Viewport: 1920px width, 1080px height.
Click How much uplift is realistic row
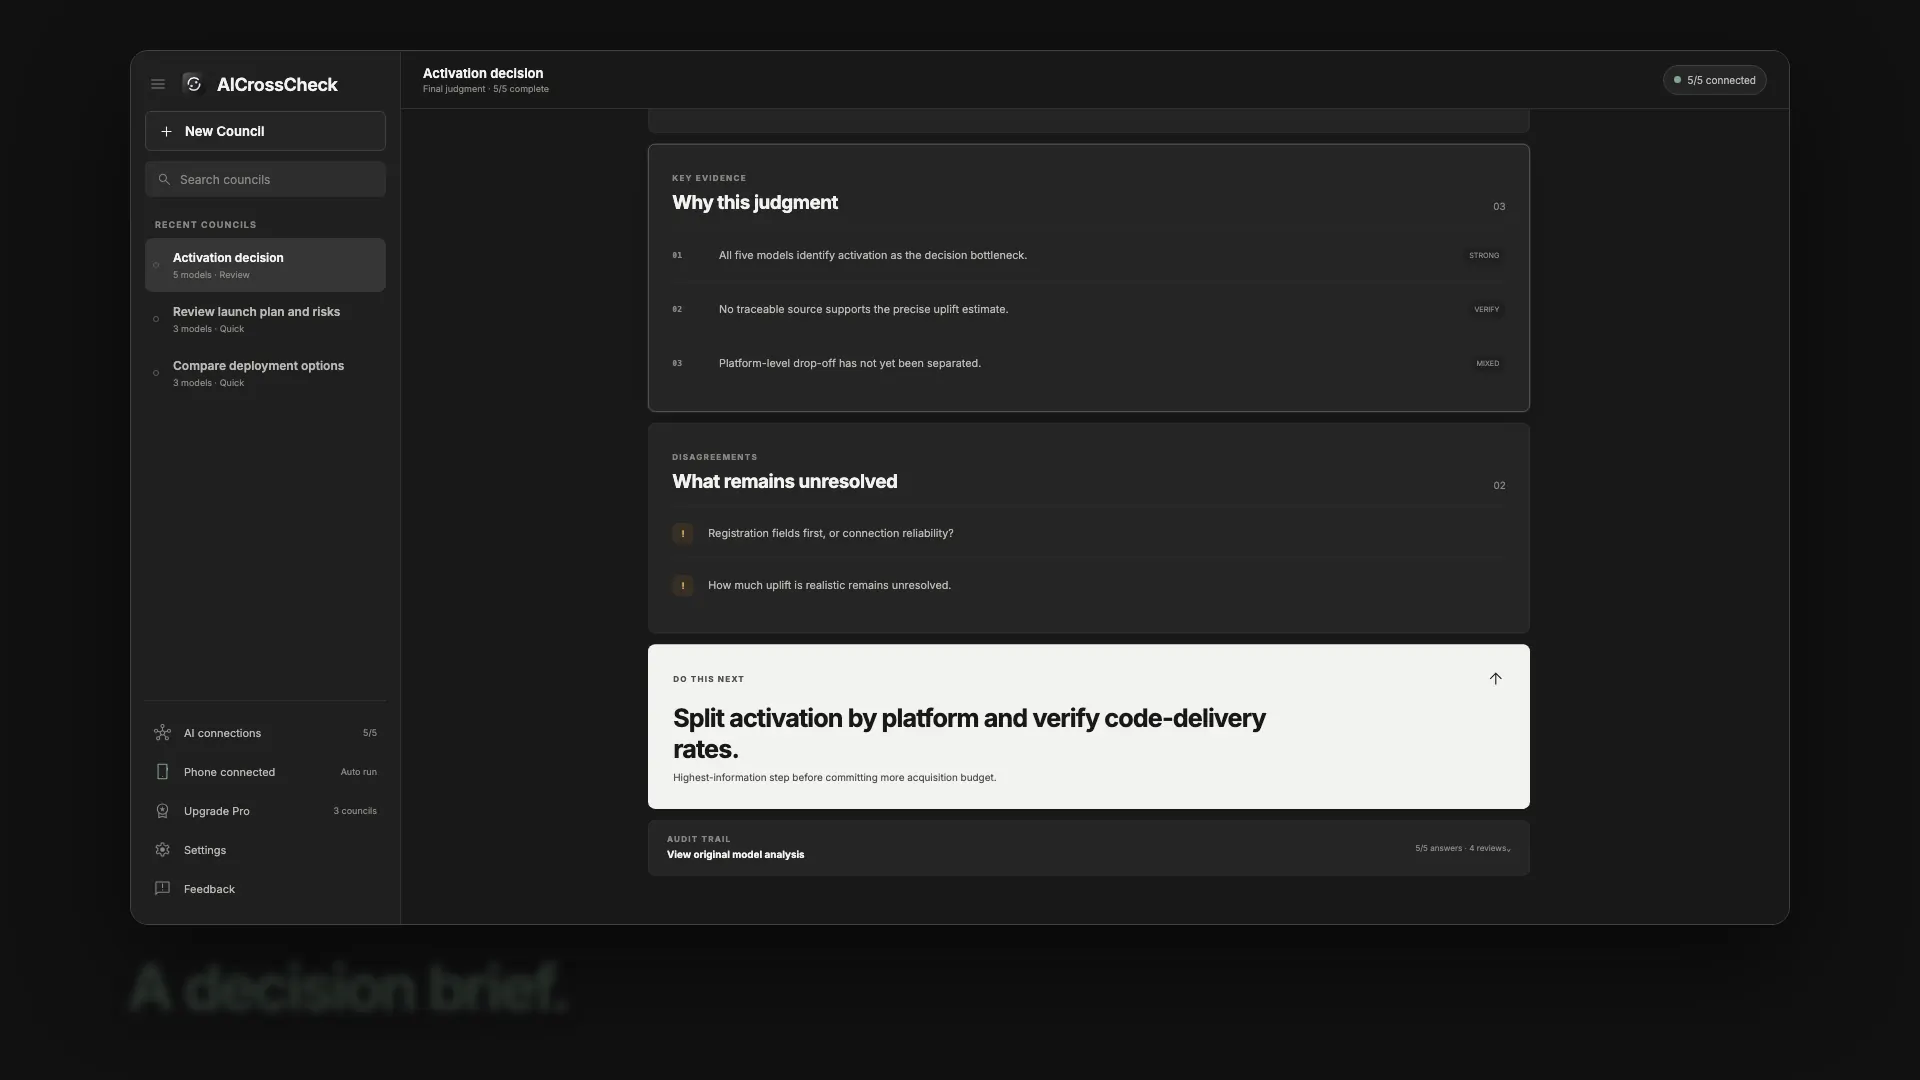pos(1089,586)
